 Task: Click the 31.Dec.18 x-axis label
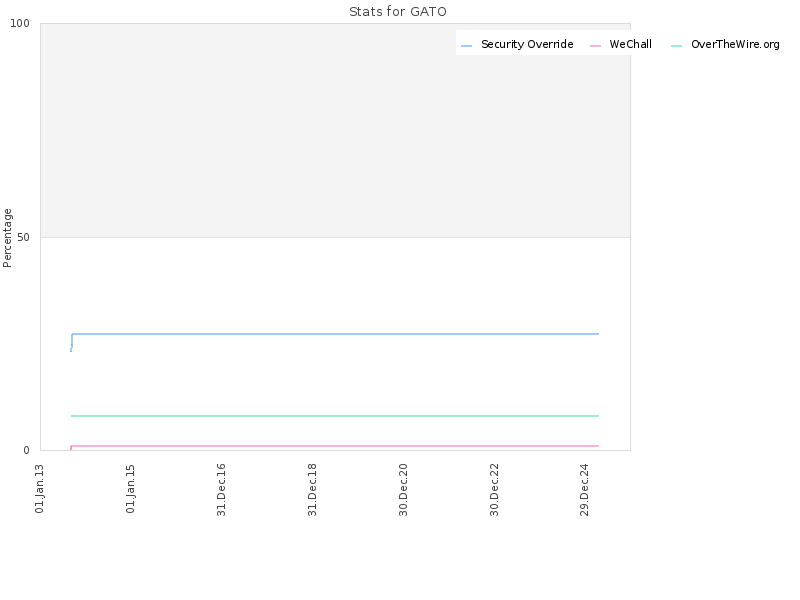(312, 490)
